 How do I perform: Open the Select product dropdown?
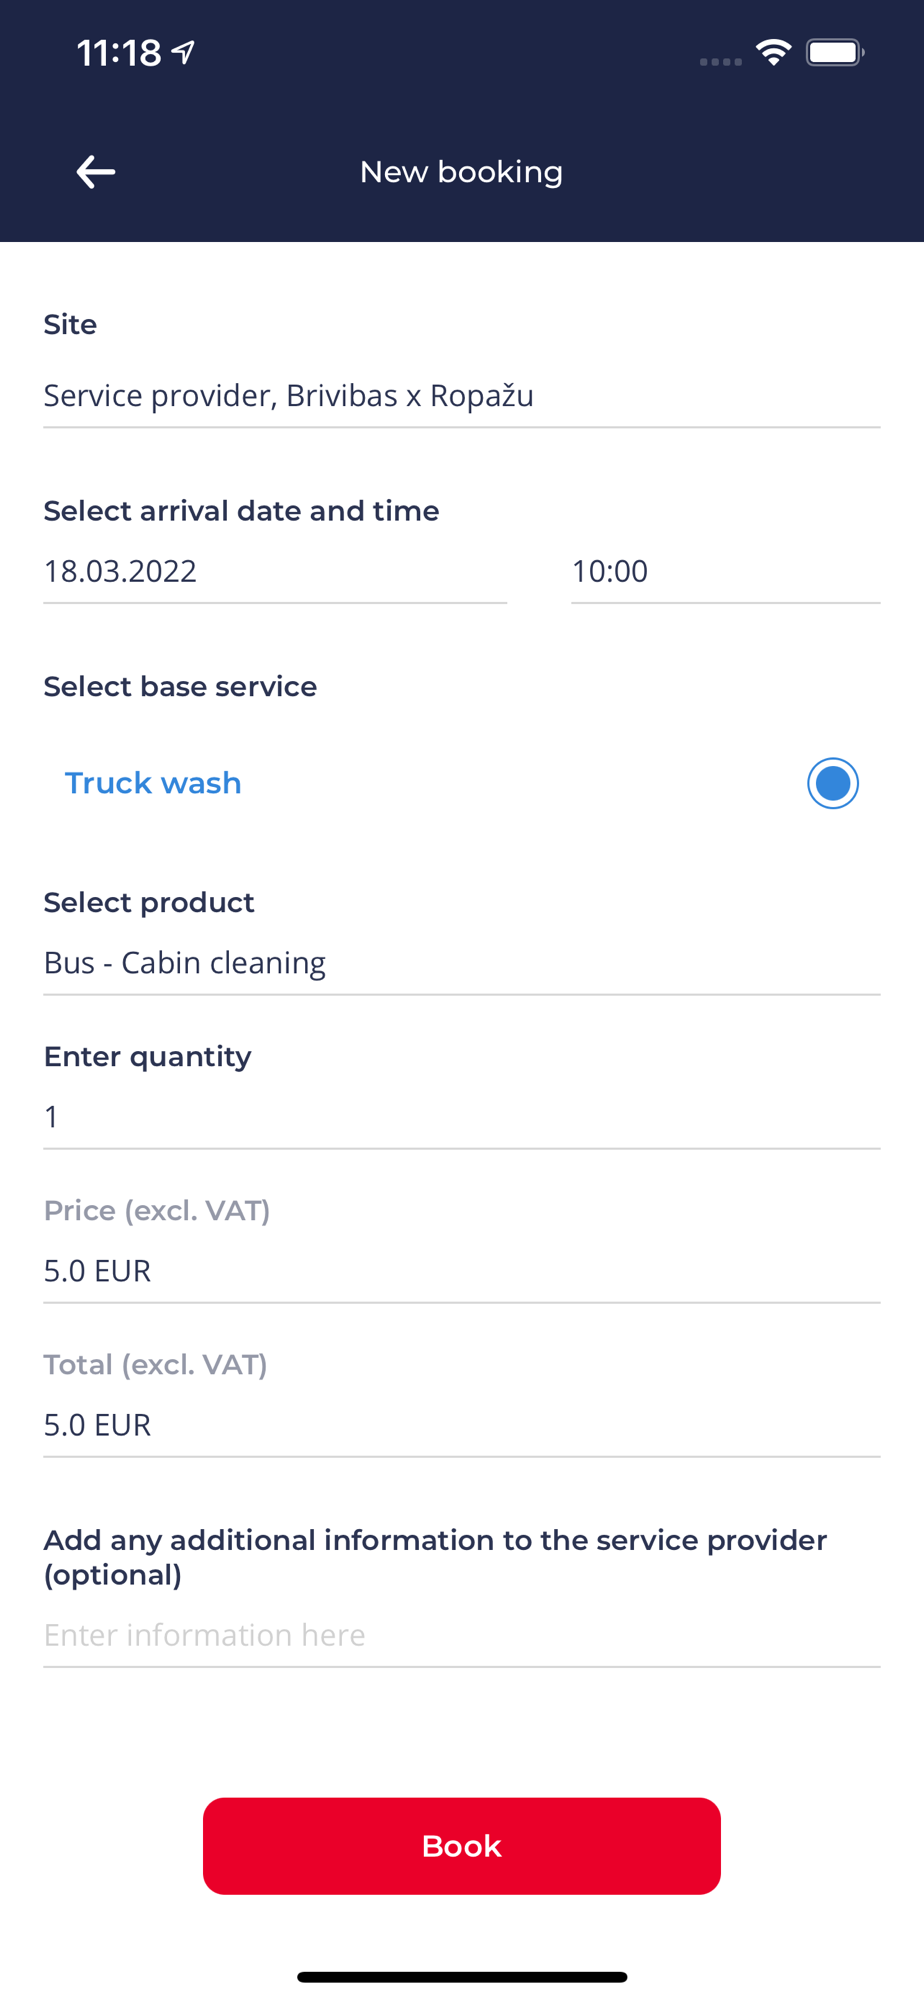point(461,963)
